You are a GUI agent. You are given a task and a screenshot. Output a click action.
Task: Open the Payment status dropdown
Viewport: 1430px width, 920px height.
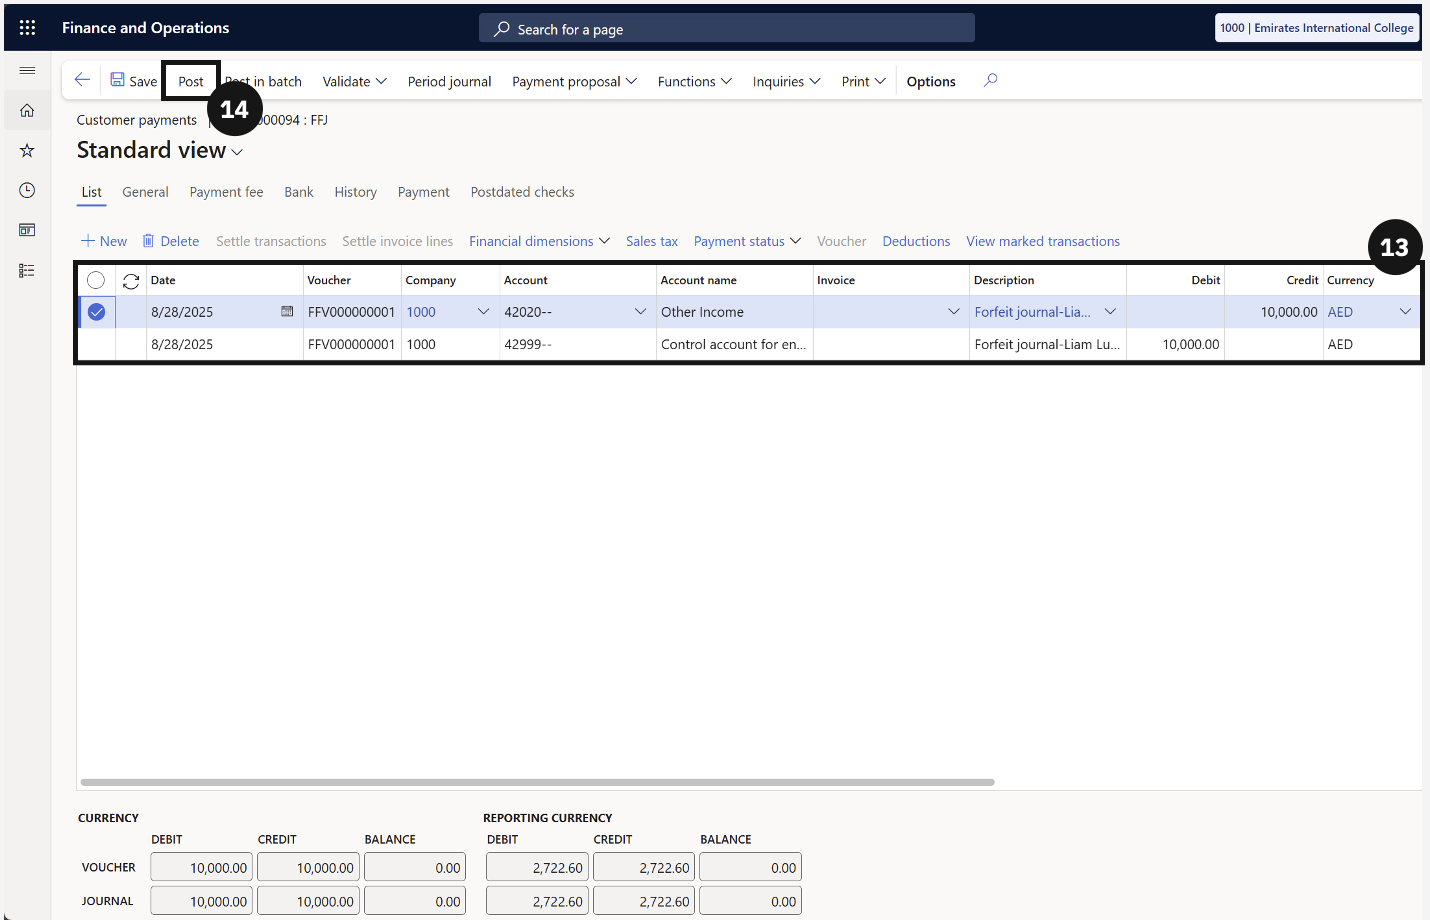coord(747,241)
